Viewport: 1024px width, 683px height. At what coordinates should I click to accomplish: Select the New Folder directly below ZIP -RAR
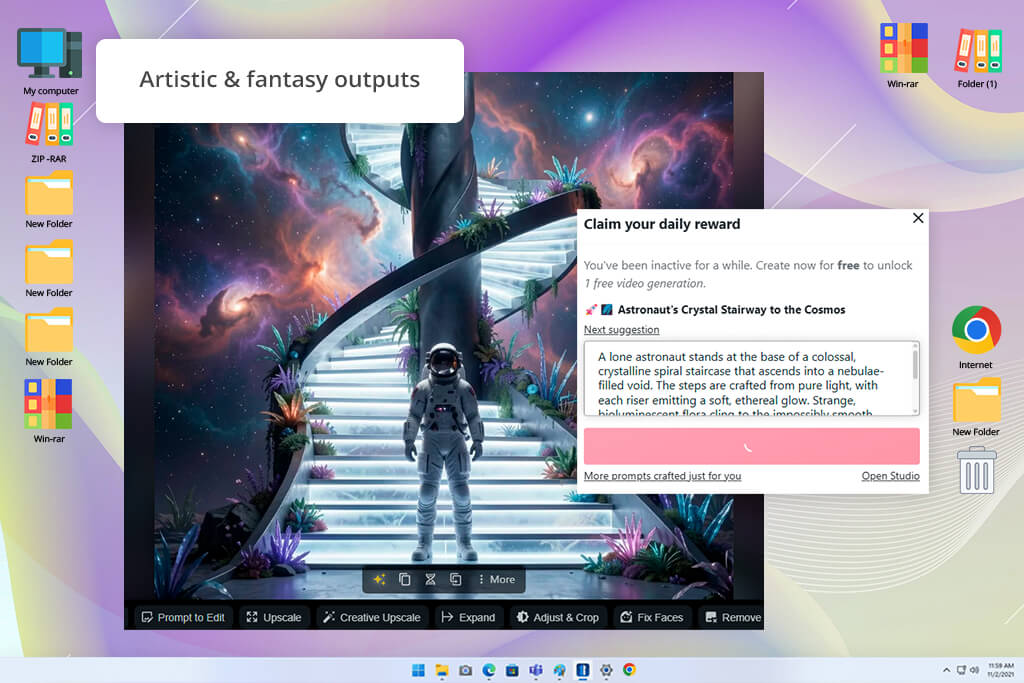click(49, 200)
